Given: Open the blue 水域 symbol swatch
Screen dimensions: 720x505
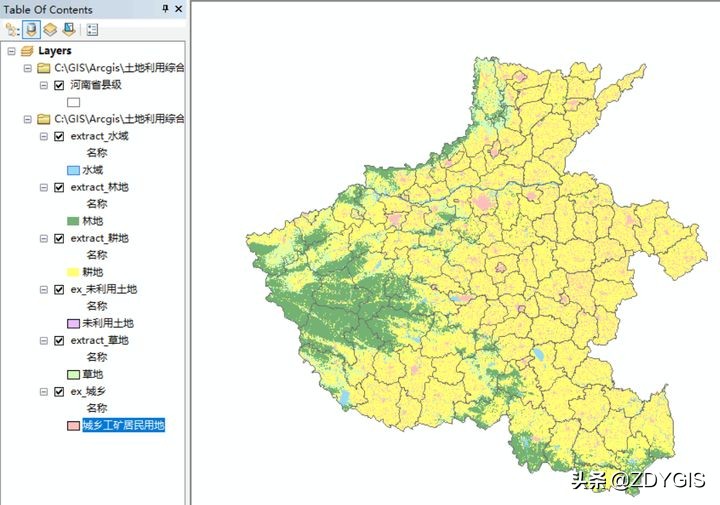Looking at the screenshot, I should [73, 170].
